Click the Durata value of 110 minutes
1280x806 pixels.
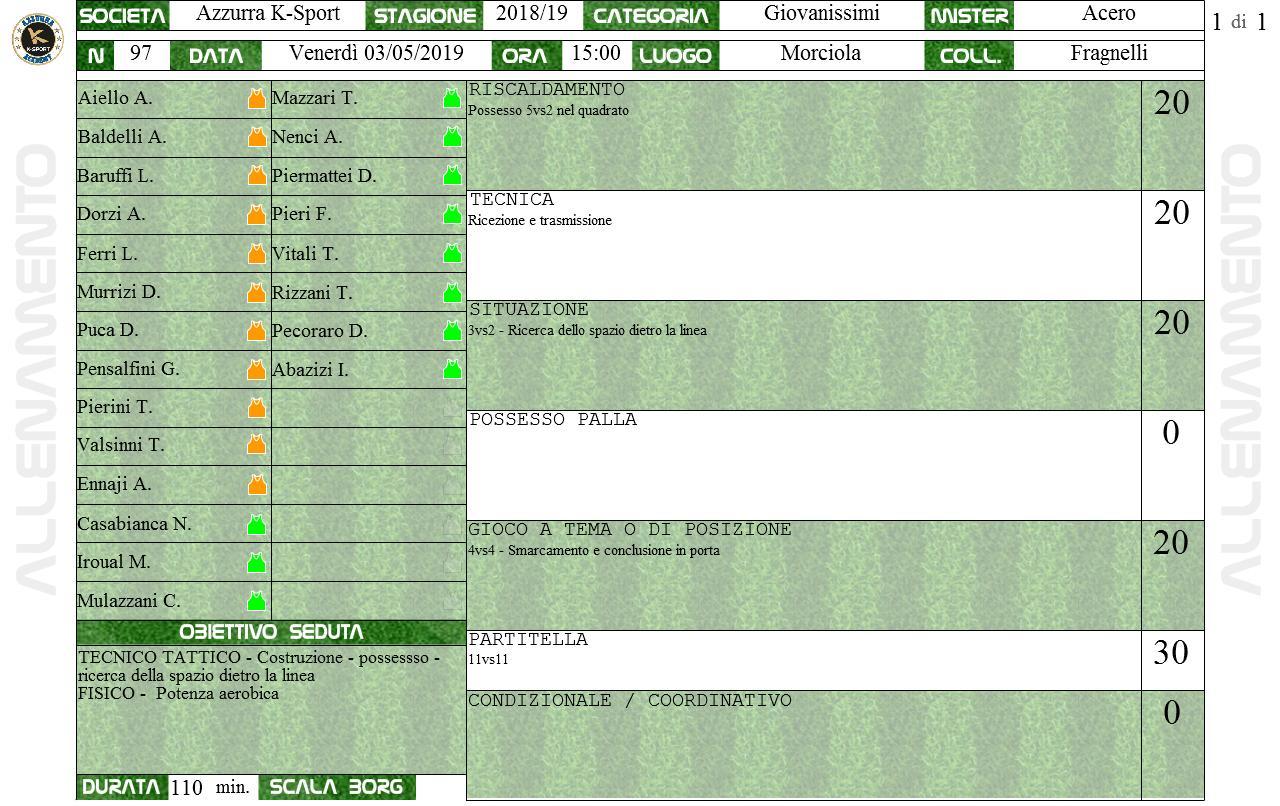point(187,788)
